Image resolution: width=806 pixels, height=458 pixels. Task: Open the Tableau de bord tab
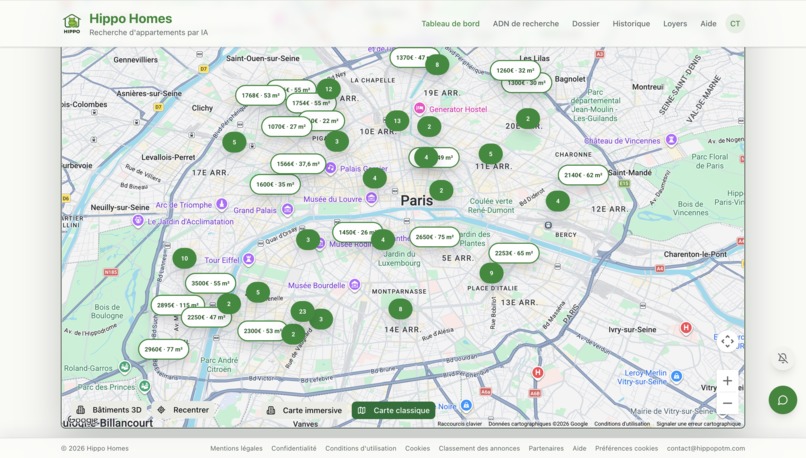click(450, 24)
